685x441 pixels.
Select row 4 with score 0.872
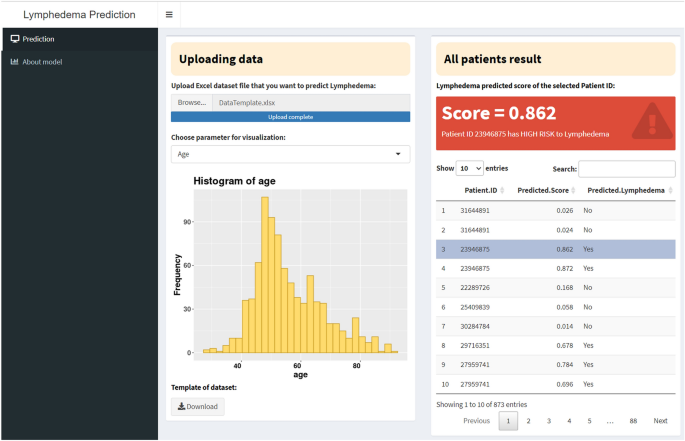(556, 268)
